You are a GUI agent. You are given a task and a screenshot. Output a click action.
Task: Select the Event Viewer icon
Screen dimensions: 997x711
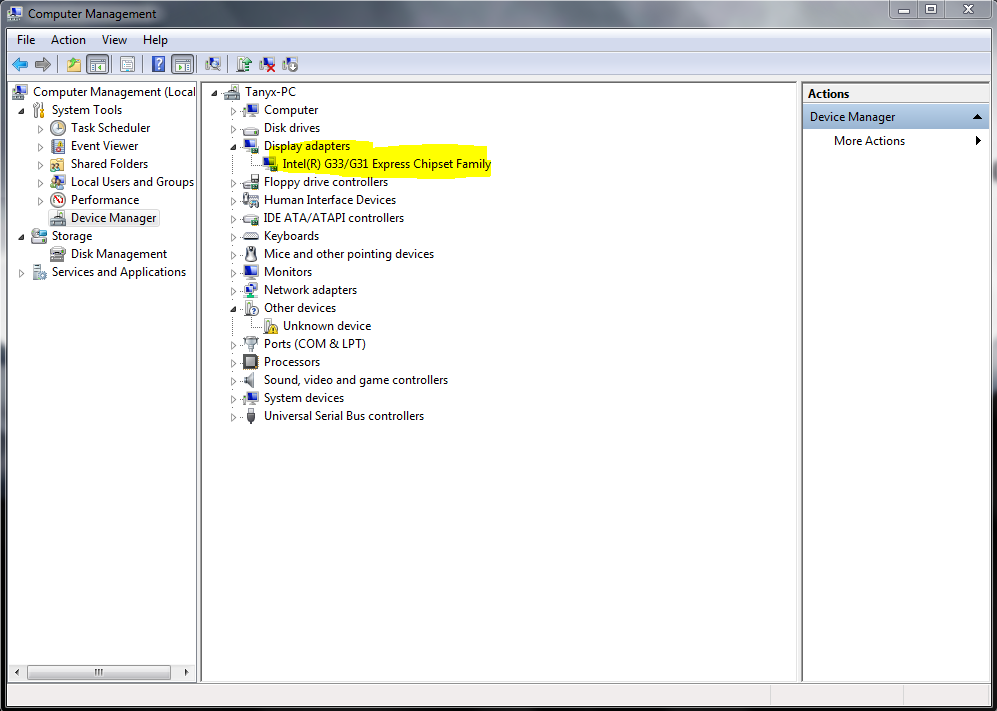(x=58, y=146)
